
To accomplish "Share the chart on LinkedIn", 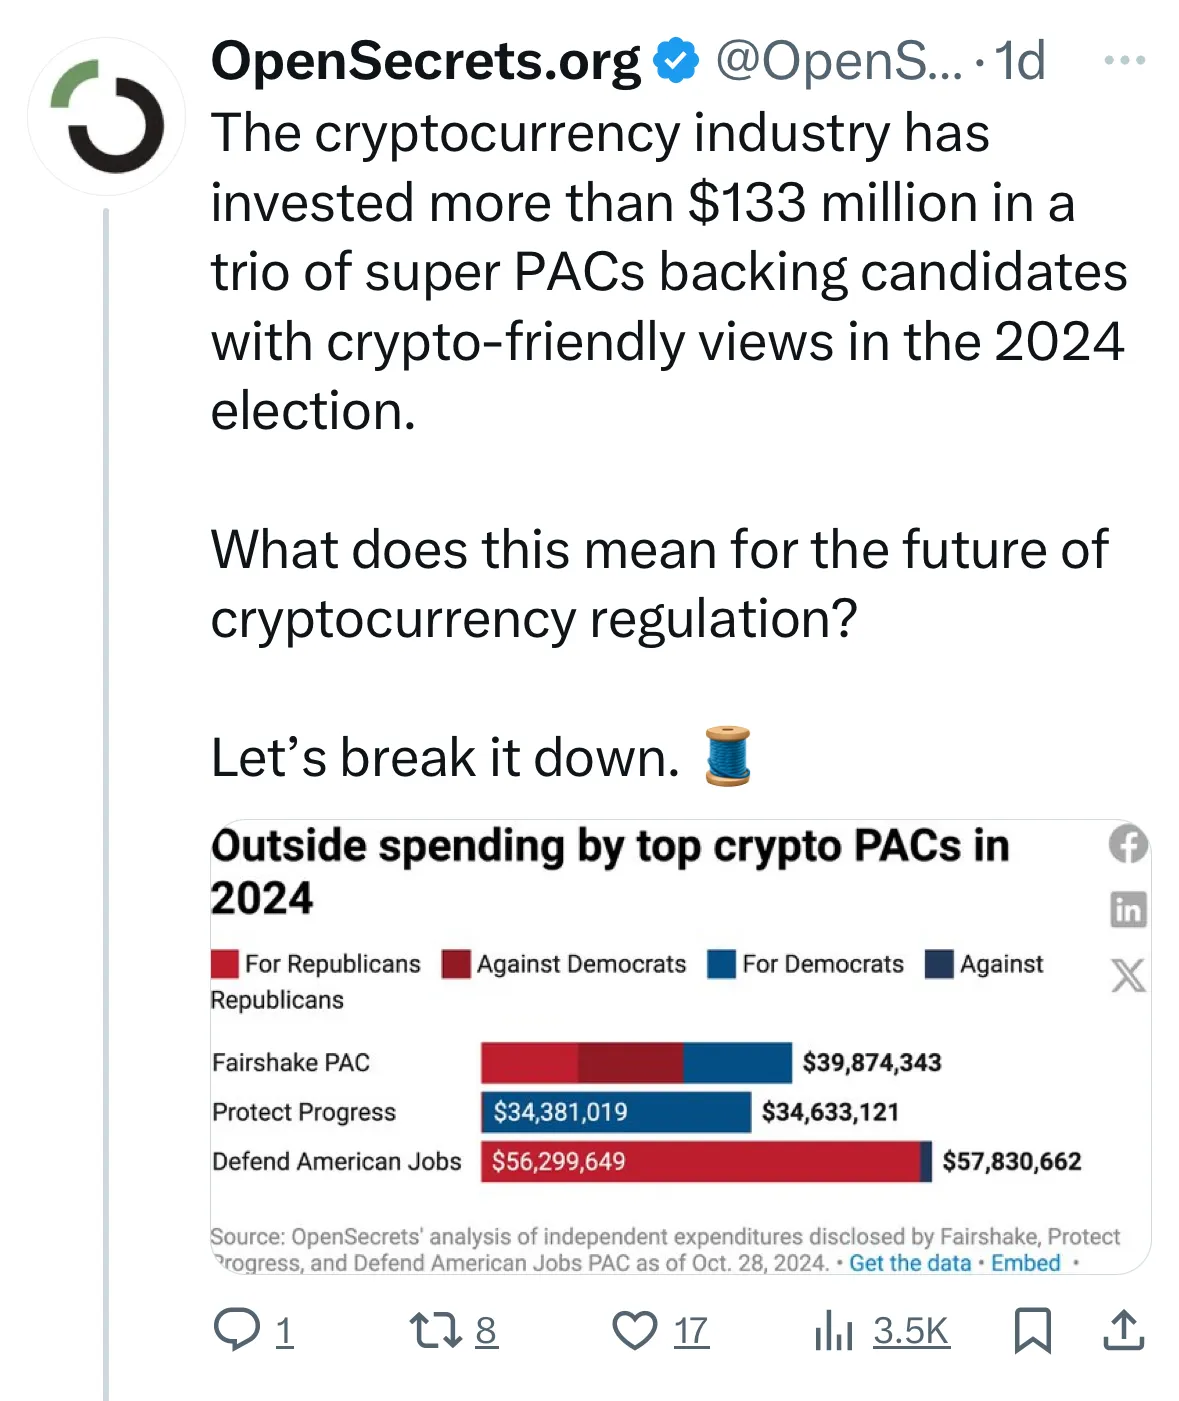I will (1128, 910).
